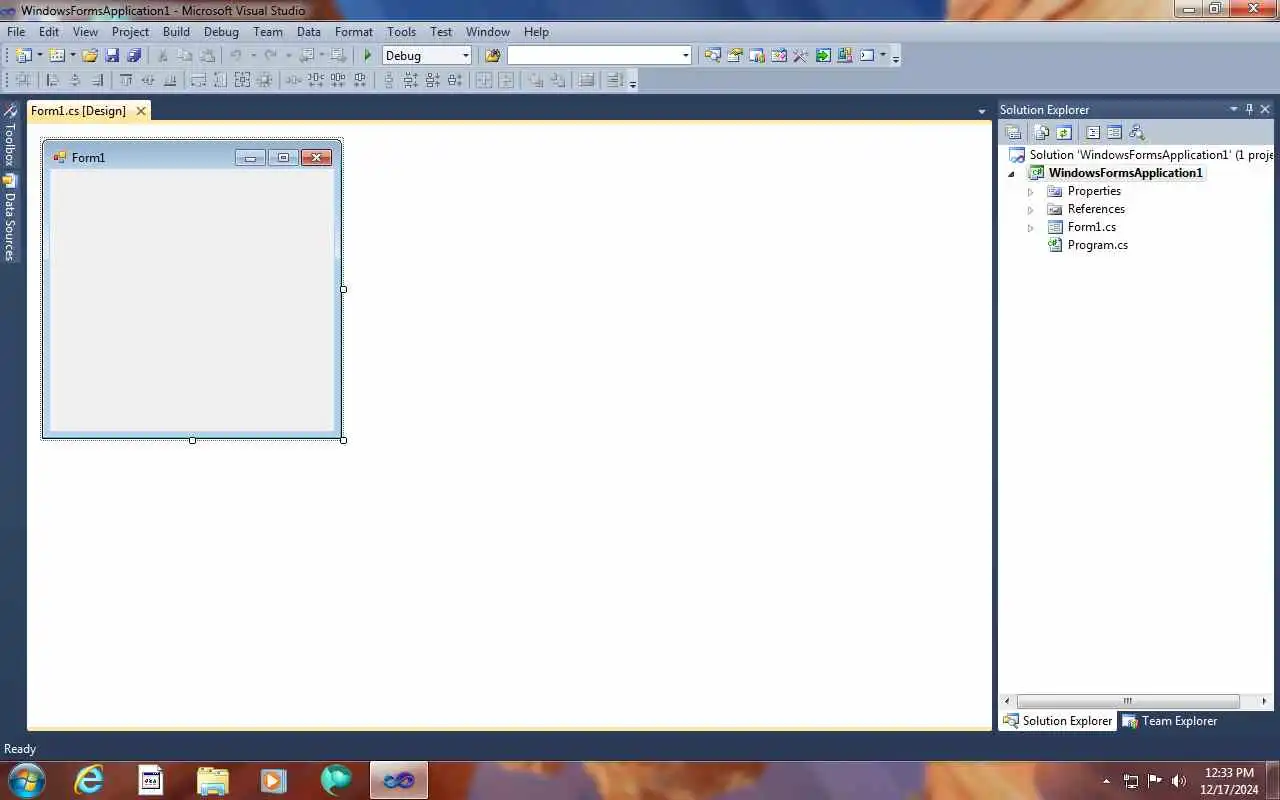The image size is (1280, 800).
Task: Collapse the WindowsFormsApplication1 project node
Action: click(x=1011, y=173)
